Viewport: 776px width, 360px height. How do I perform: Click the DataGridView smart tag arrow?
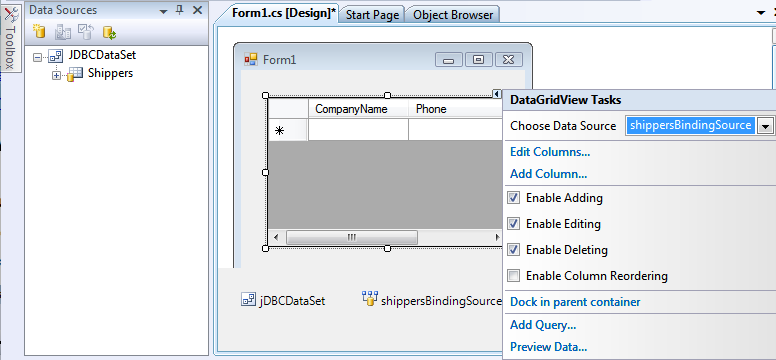point(496,94)
